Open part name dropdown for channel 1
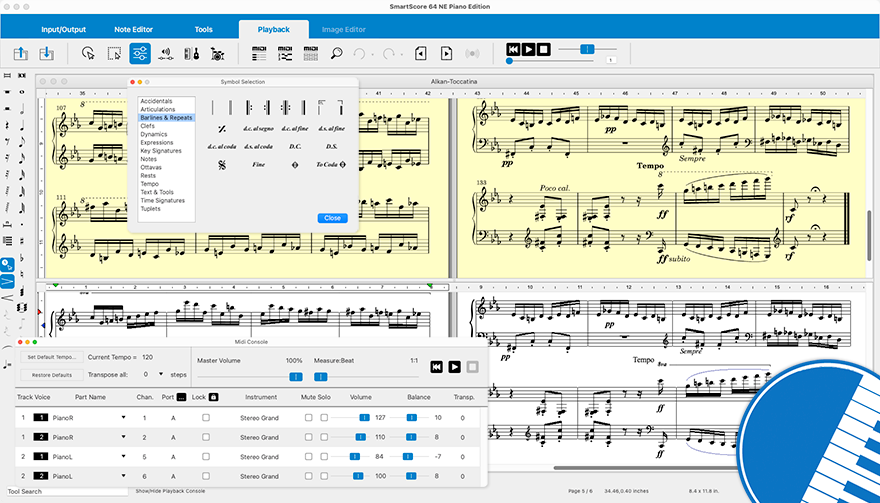This screenshot has width=880, height=503. [123, 417]
